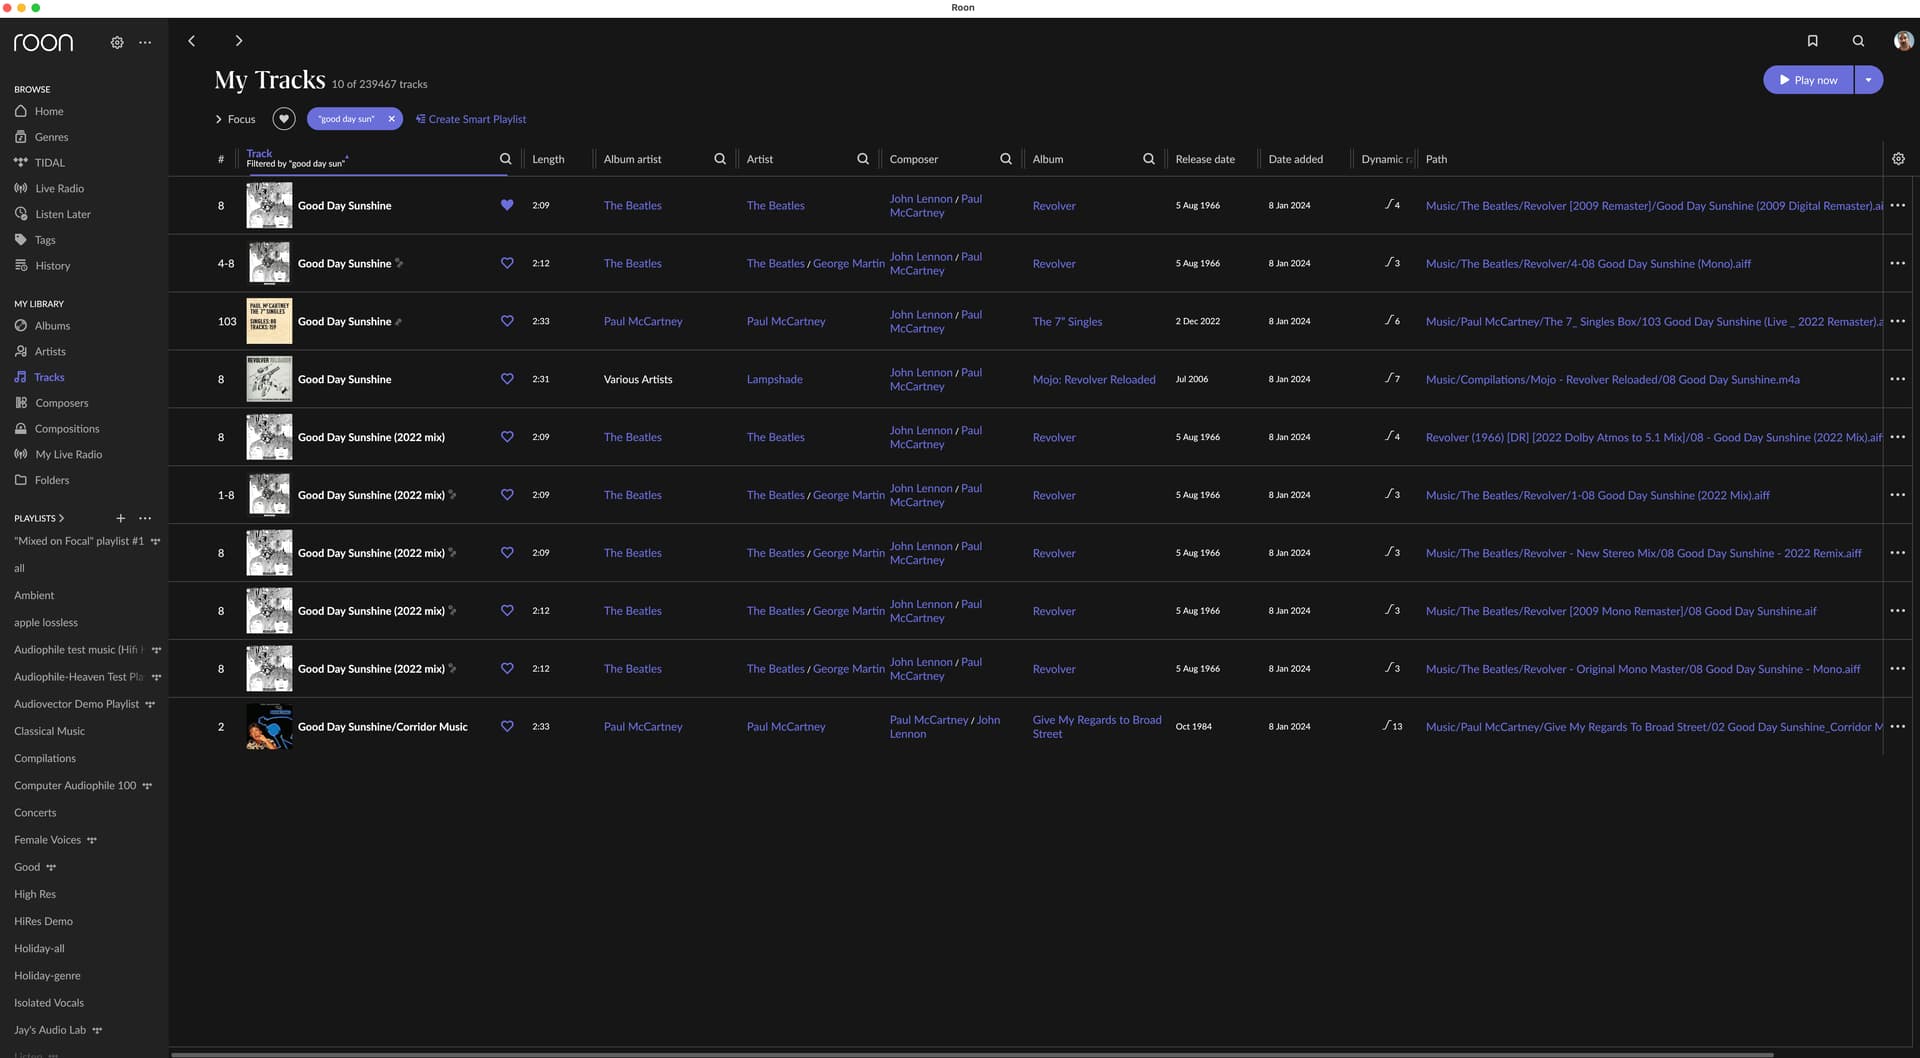Open more options for Good Day Sunshine/Corridor Music

pos(1897,726)
